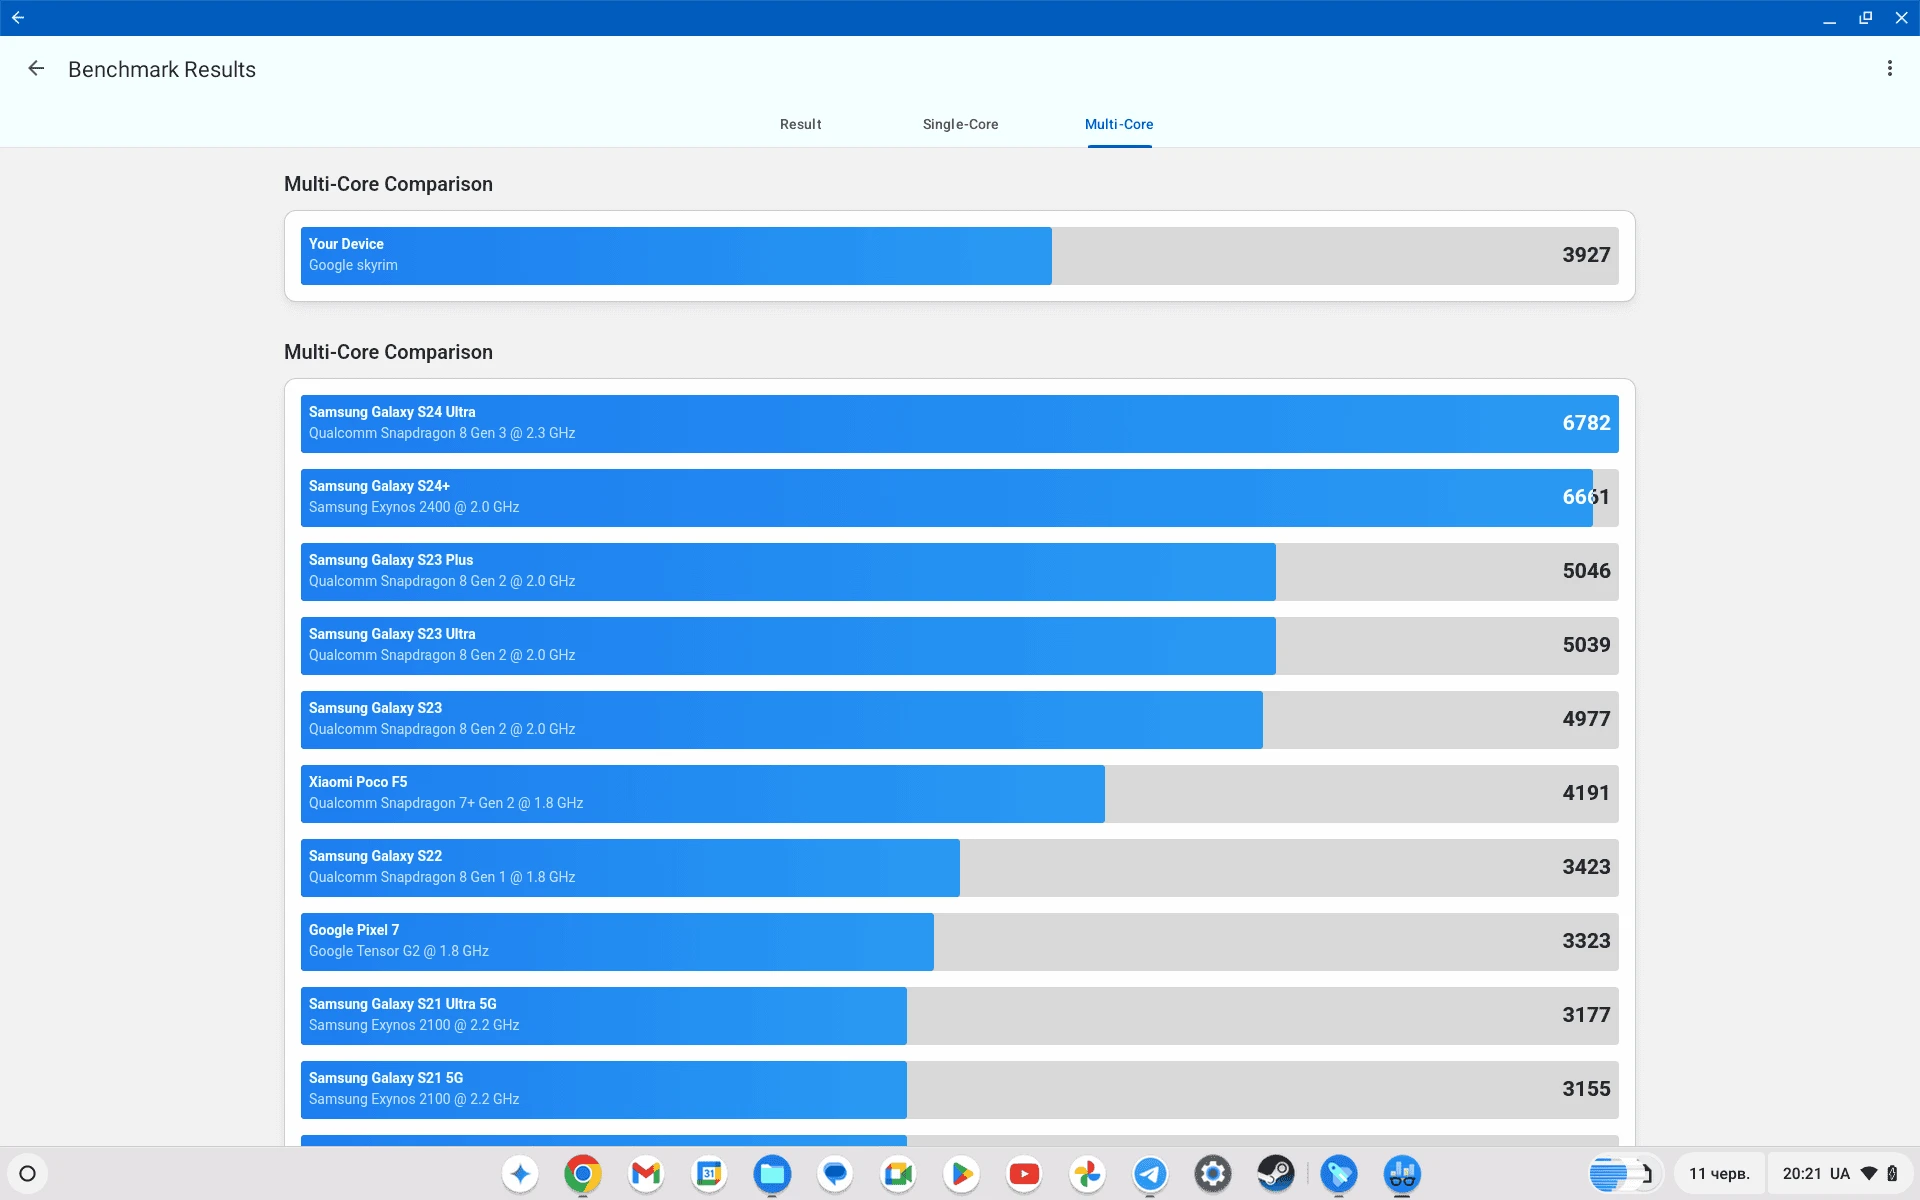Click Samsung Galaxy S21 Ultra 5G label
The width and height of the screenshot is (1920, 1200).
pos(402,1004)
